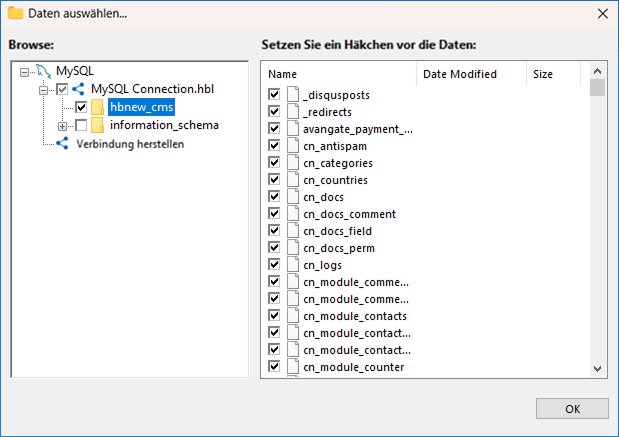619x437 pixels.
Task: Click scrollbar up arrow in table list
Action: (x=597, y=71)
